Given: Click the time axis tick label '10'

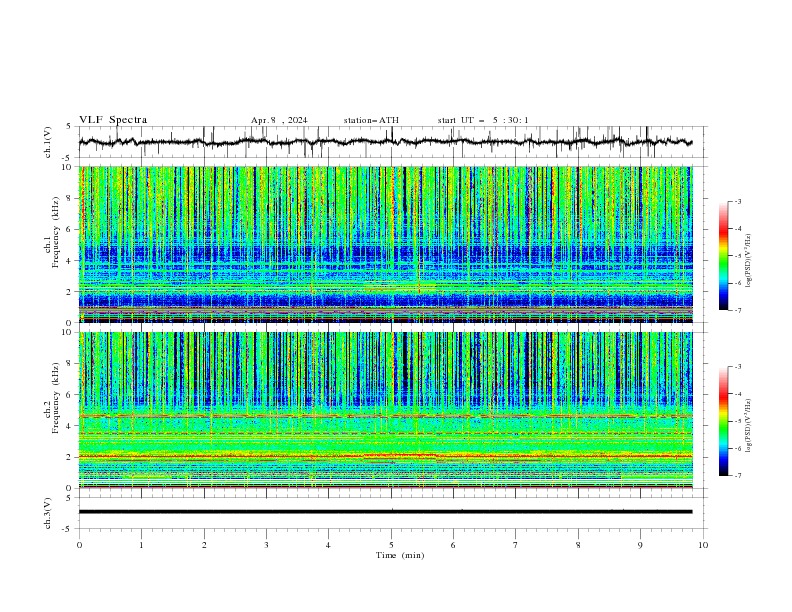Looking at the screenshot, I should click(703, 545).
